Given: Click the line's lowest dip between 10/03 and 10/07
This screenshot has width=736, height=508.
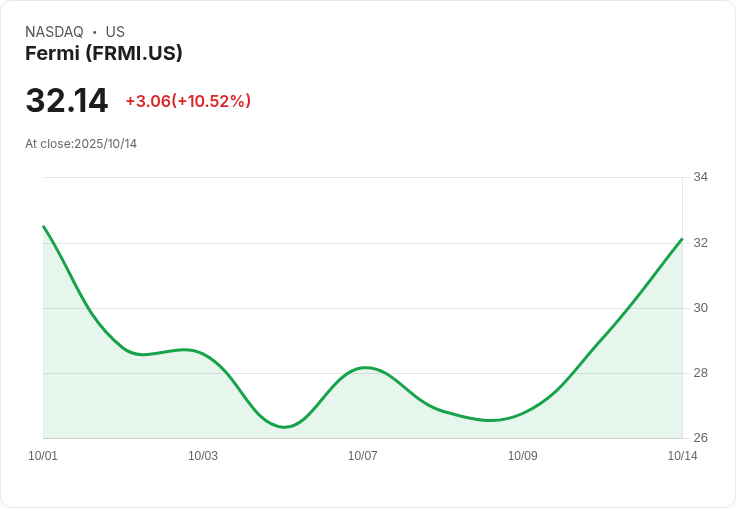Looking at the screenshot, I should [285, 427].
